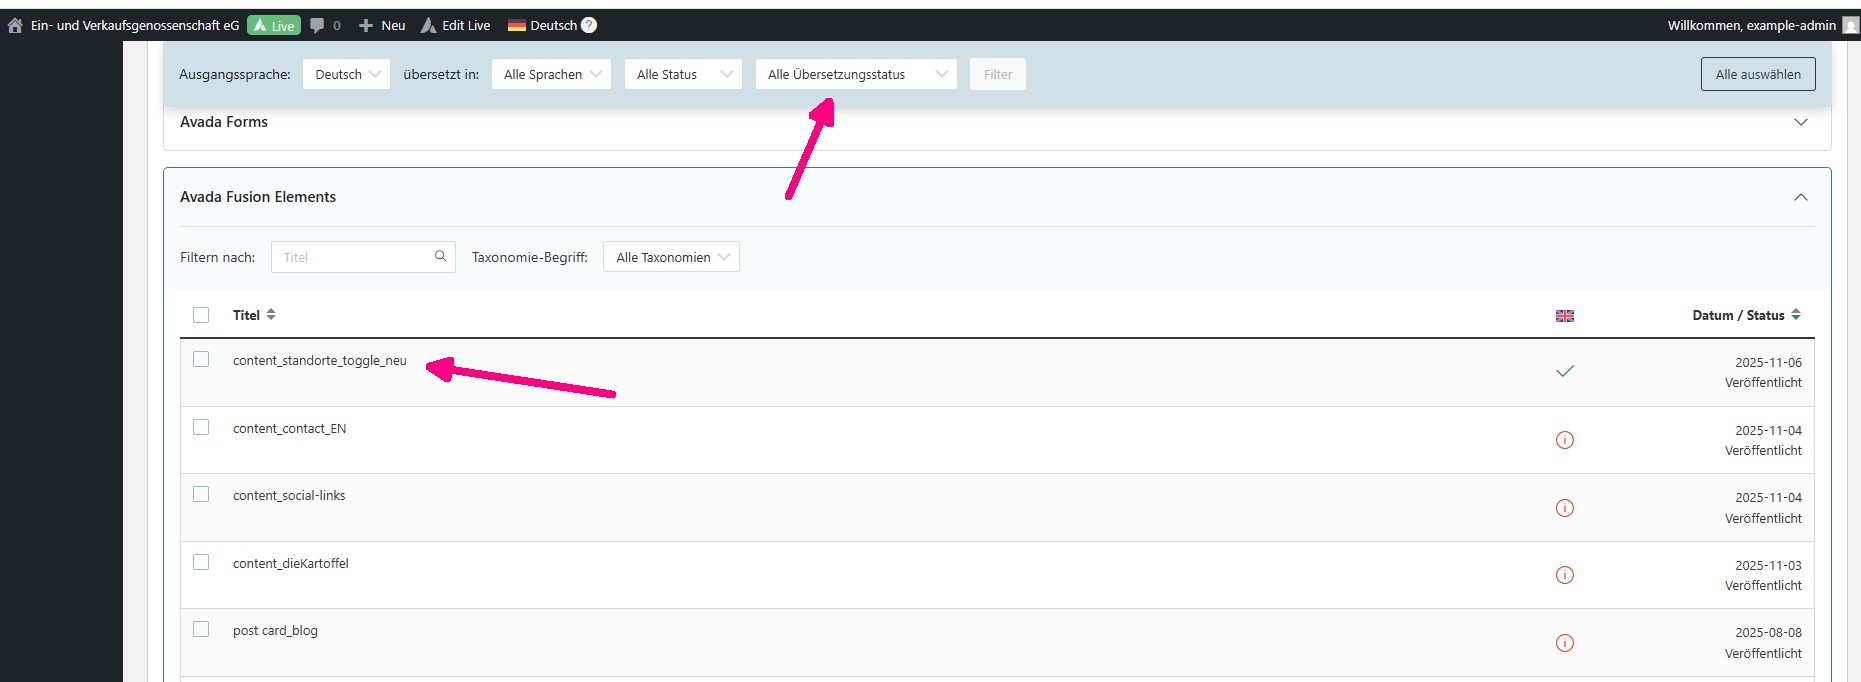
Task: Check the content_social-links row checkbox
Action: coord(201,494)
